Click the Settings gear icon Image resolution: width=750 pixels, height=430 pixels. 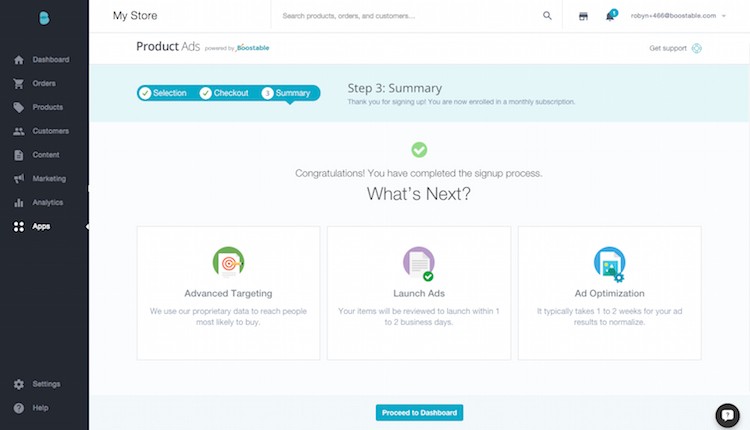coord(19,384)
